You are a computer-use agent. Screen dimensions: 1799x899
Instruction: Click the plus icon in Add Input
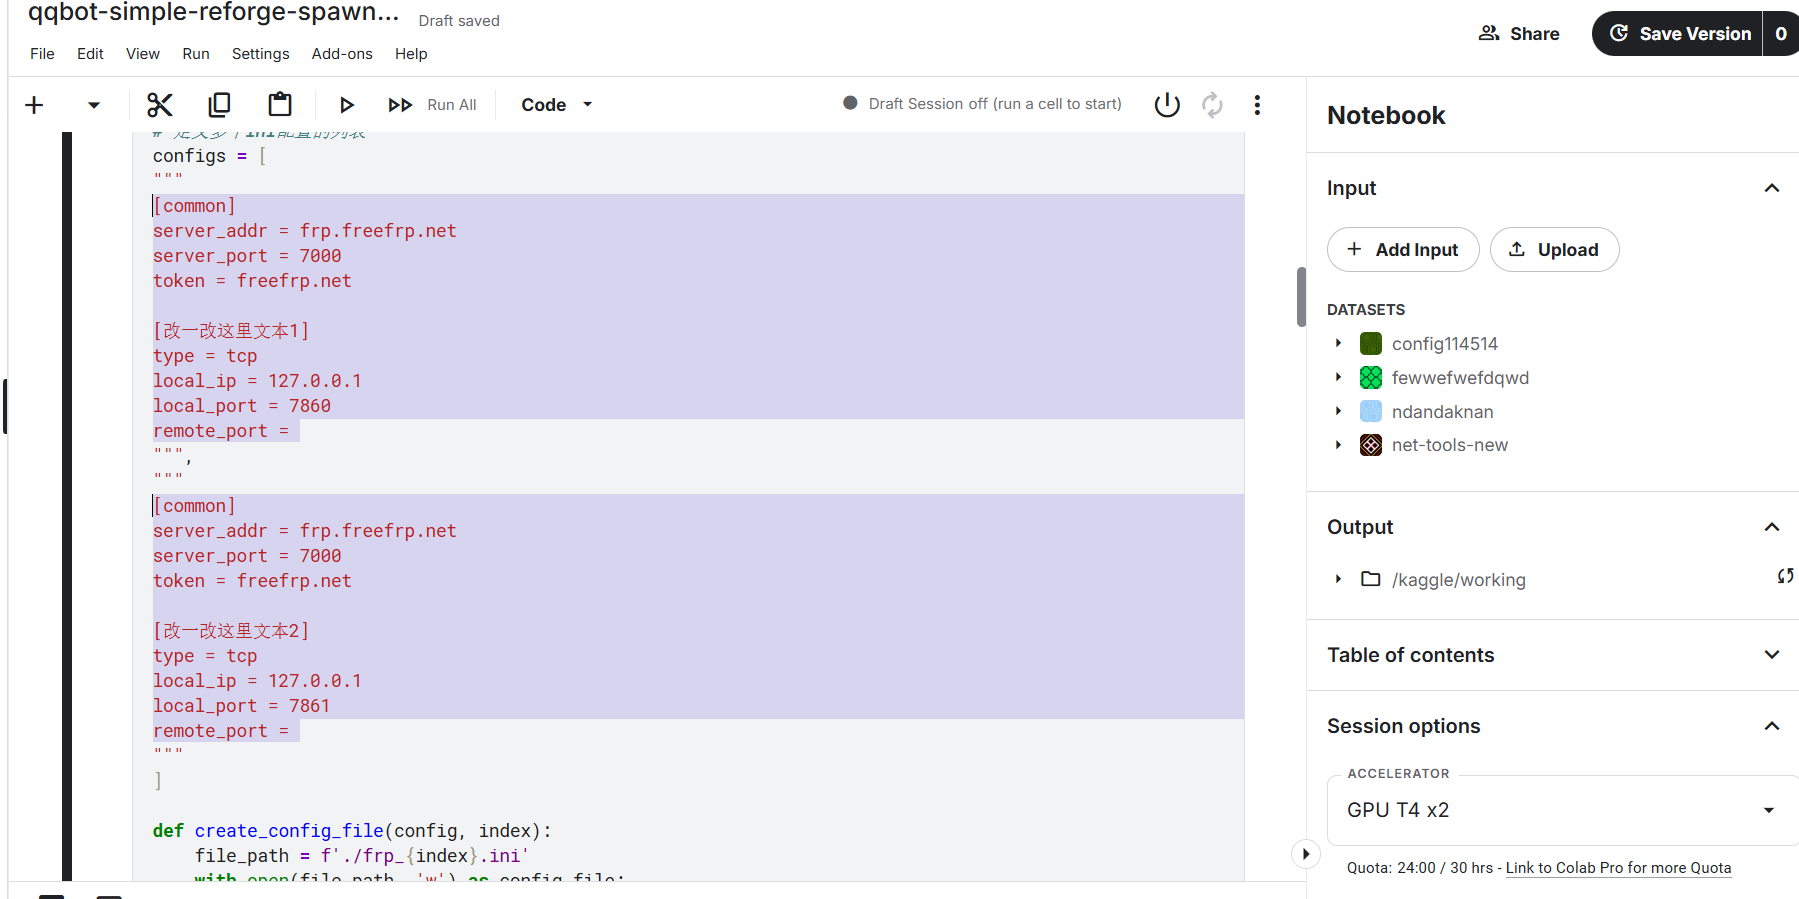click(x=1354, y=249)
